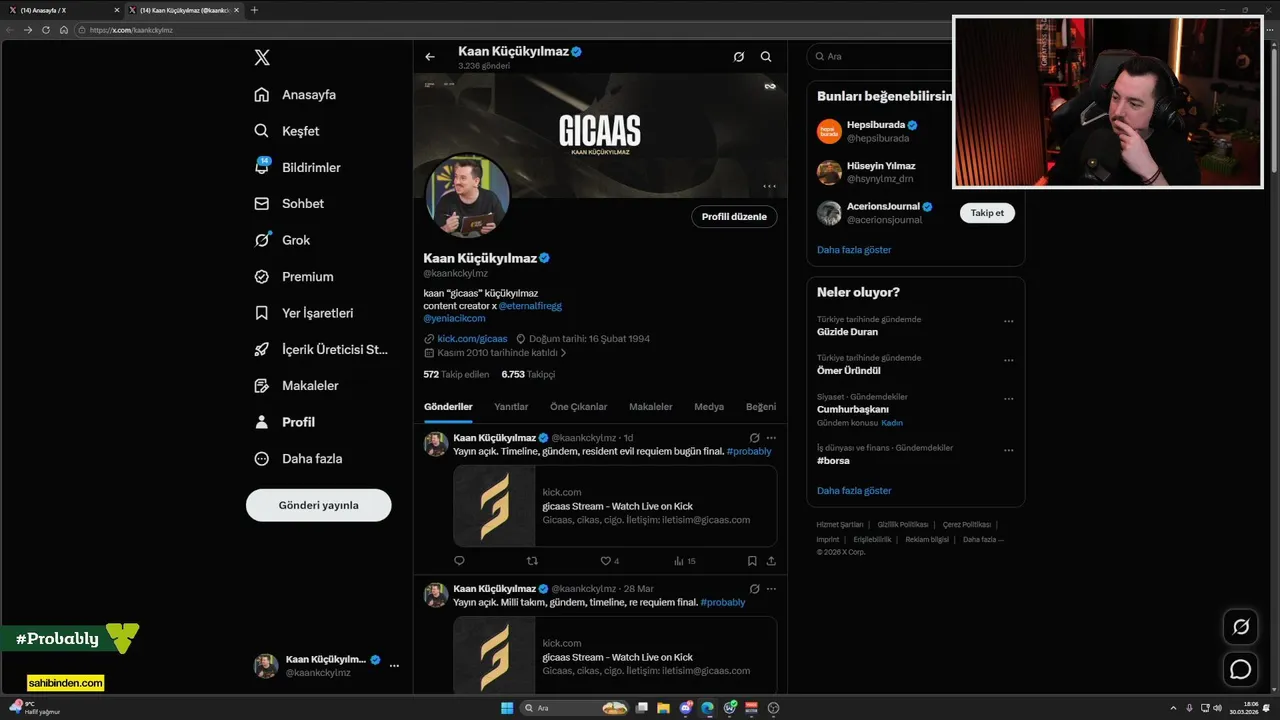
Task: Click Grok icon on the 28 Mar post
Action: [x=755, y=589]
